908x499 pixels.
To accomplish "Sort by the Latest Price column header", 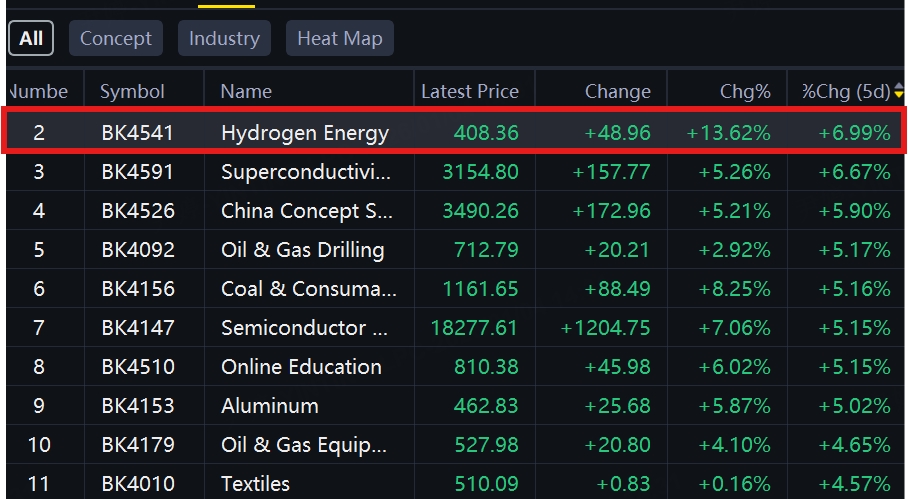I will (x=469, y=92).
